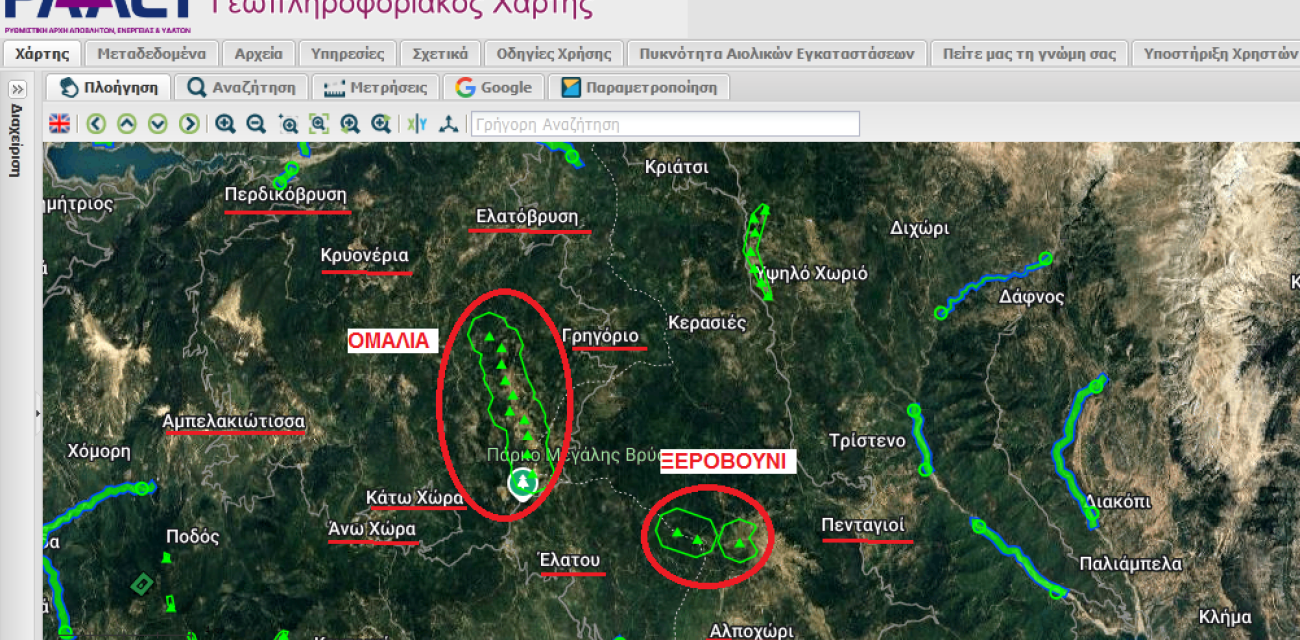
Task: Open the Οδηγίες Χρήσης menu tab
Action: pos(553,54)
